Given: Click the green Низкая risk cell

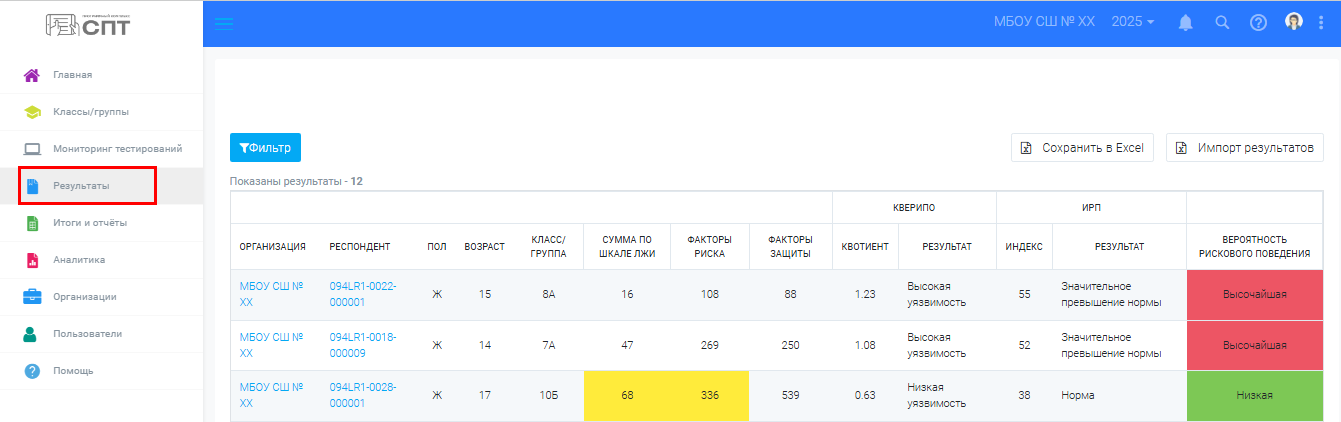Looking at the screenshot, I should (x=1254, y=395).
